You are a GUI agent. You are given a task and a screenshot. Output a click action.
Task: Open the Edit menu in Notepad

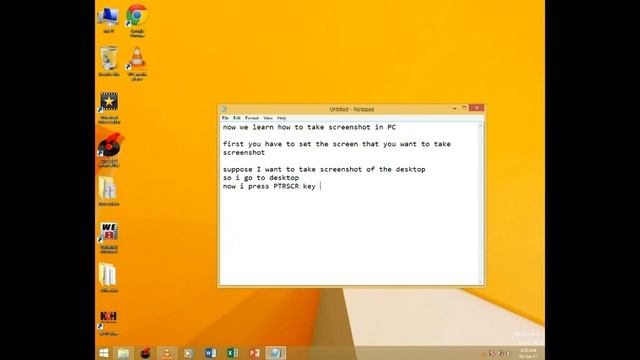pos(237,118)
